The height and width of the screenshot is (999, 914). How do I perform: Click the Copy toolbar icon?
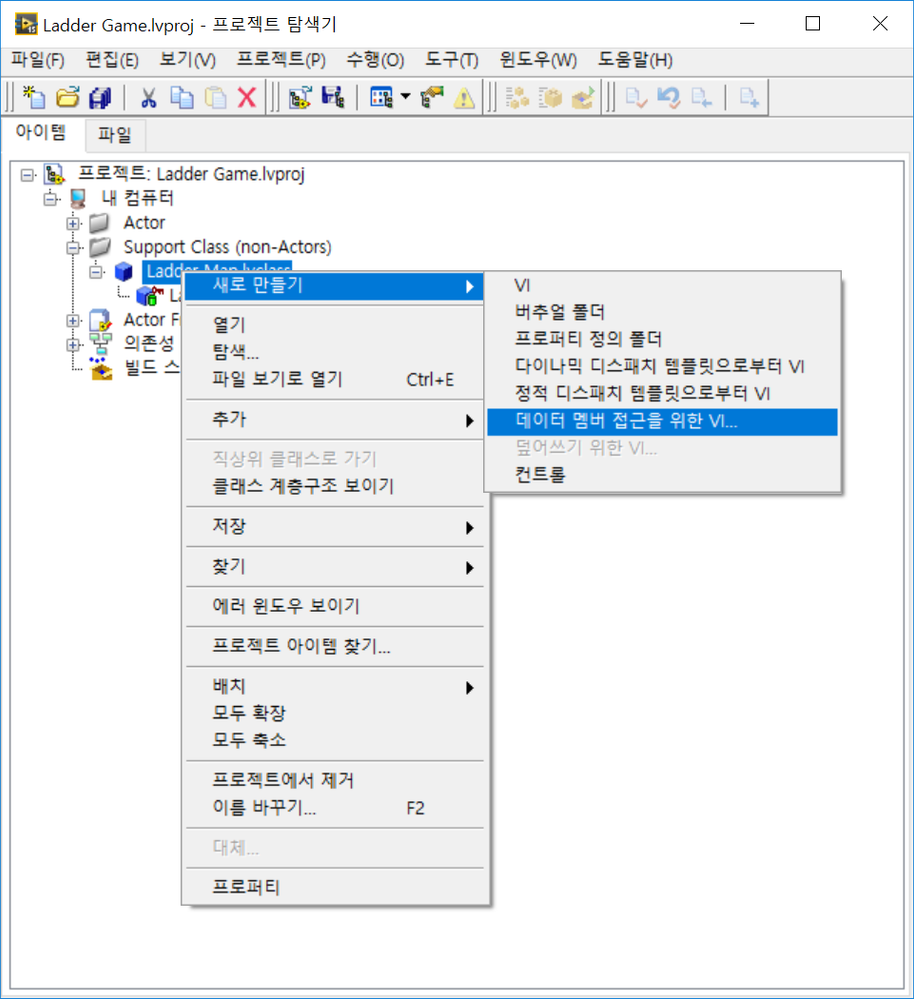point(182,97)
